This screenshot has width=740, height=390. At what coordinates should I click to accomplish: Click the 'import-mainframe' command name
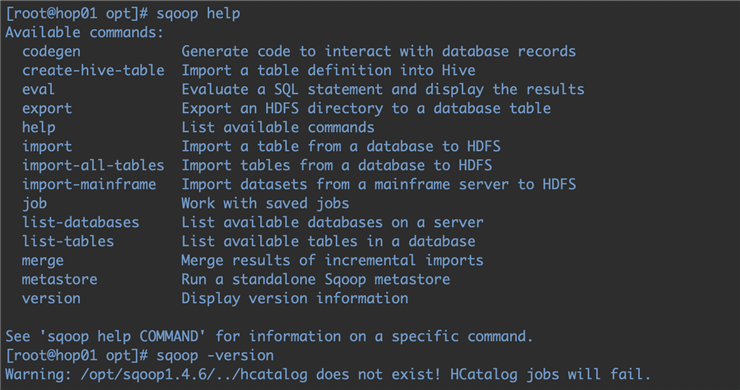tap(89, 184)
